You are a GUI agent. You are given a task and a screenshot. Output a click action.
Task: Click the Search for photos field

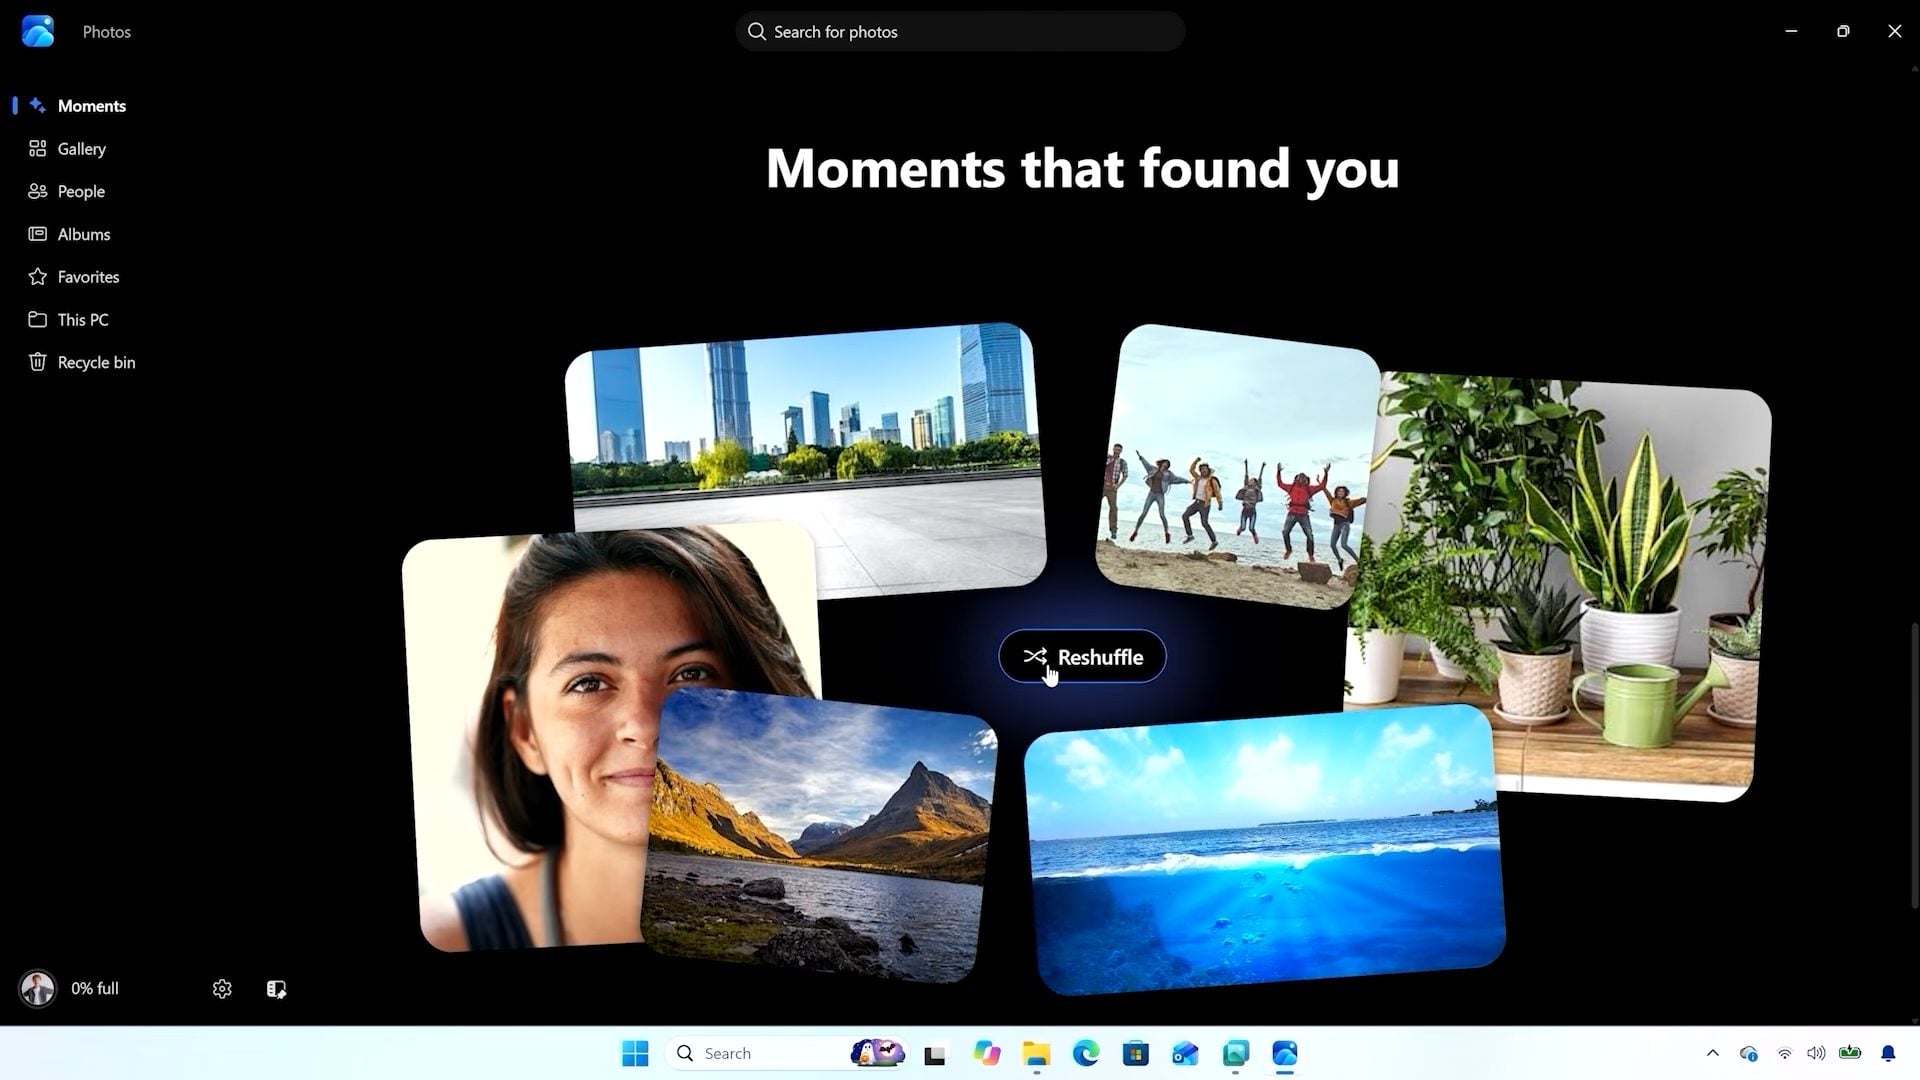(960, 32)
